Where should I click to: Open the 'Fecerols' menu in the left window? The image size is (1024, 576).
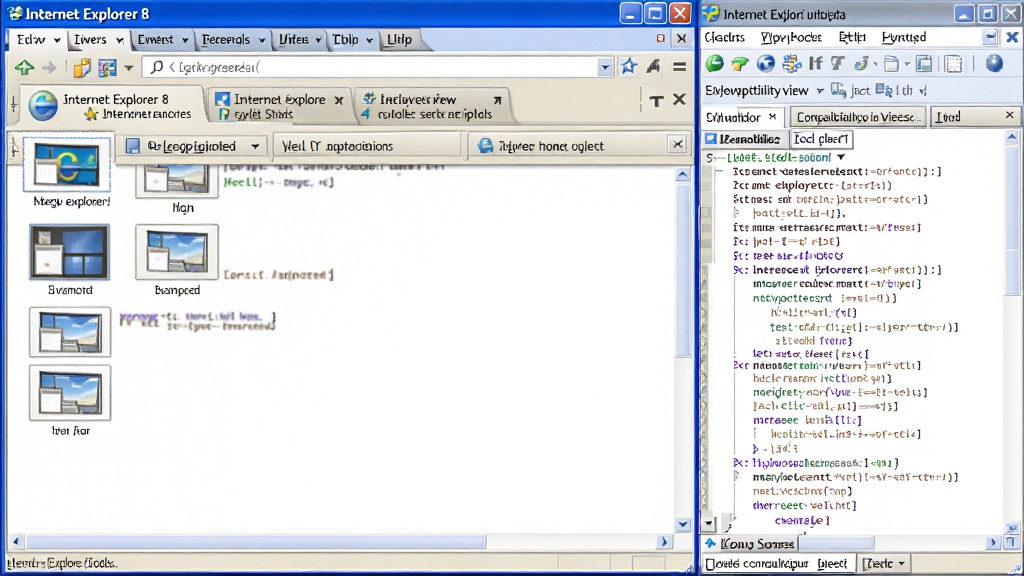click(232, 40)
